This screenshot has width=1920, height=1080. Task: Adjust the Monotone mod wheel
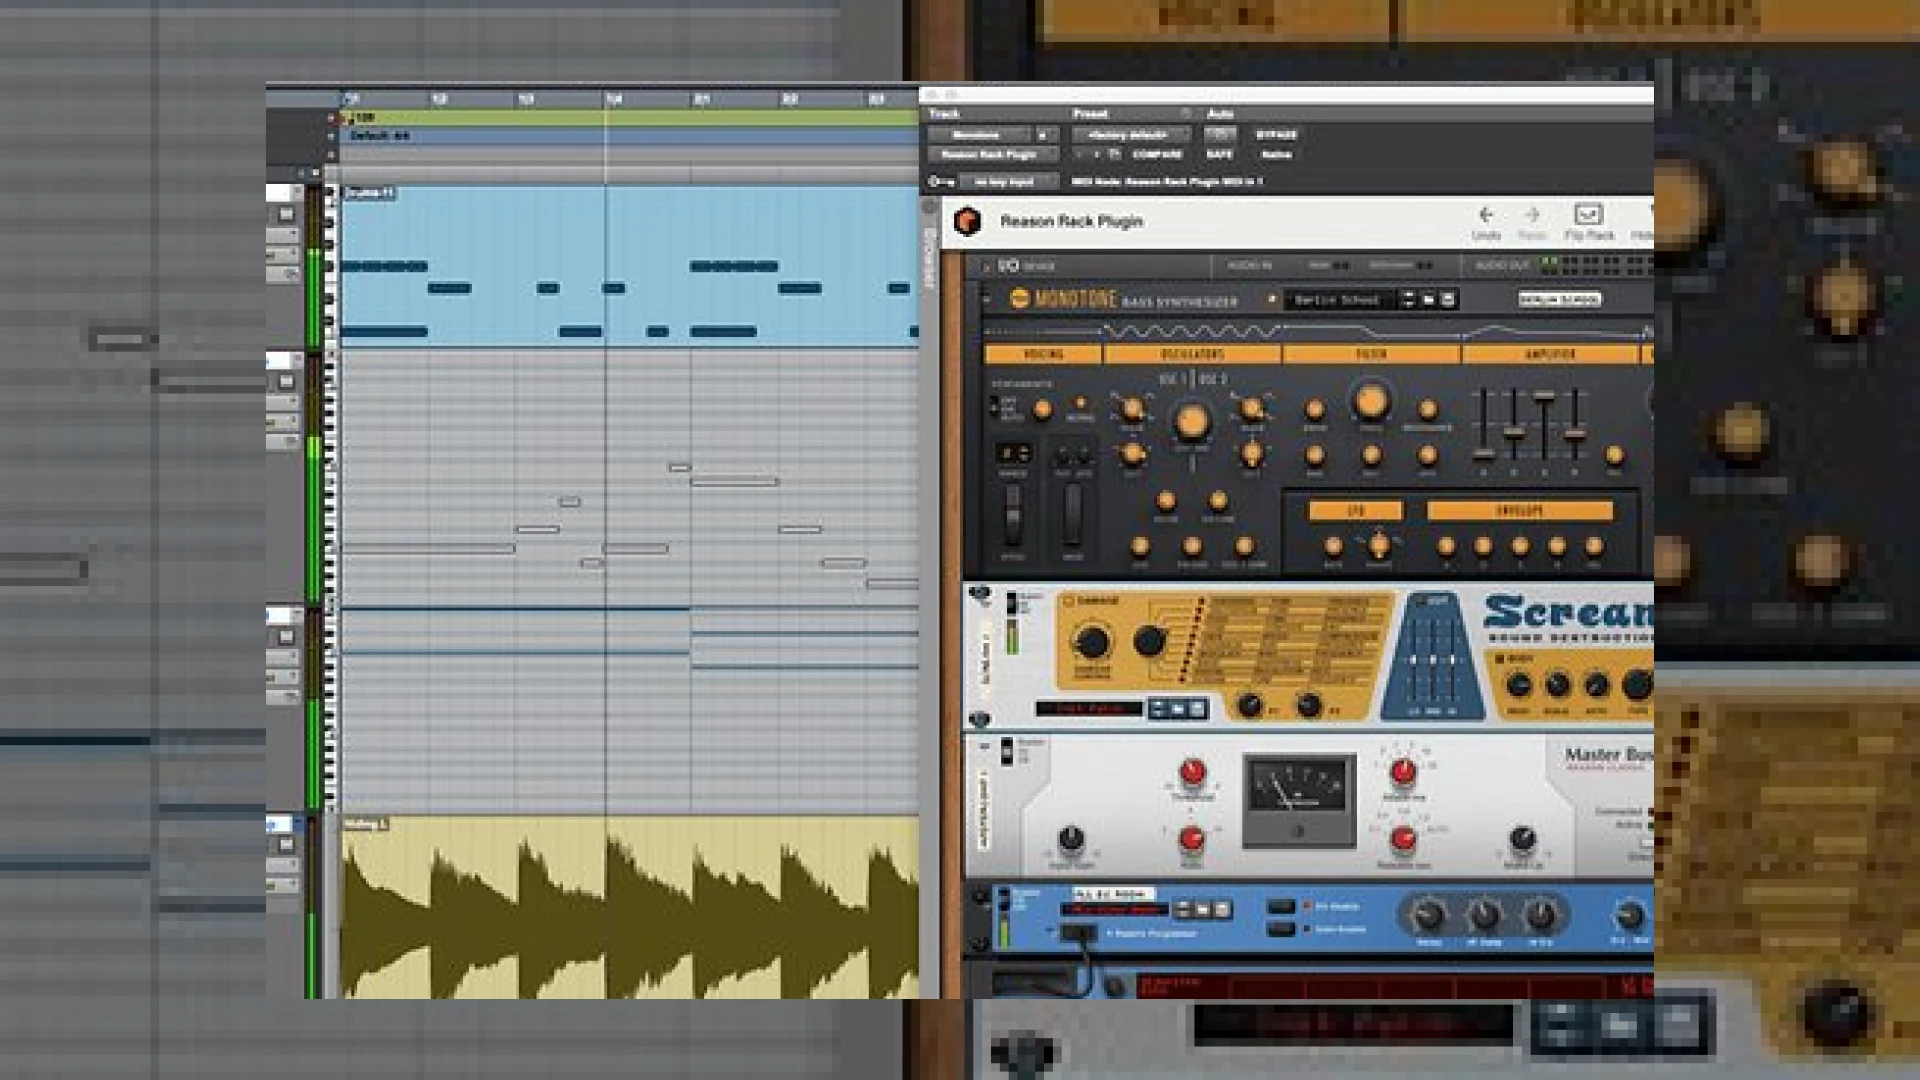coord(1072,513)
